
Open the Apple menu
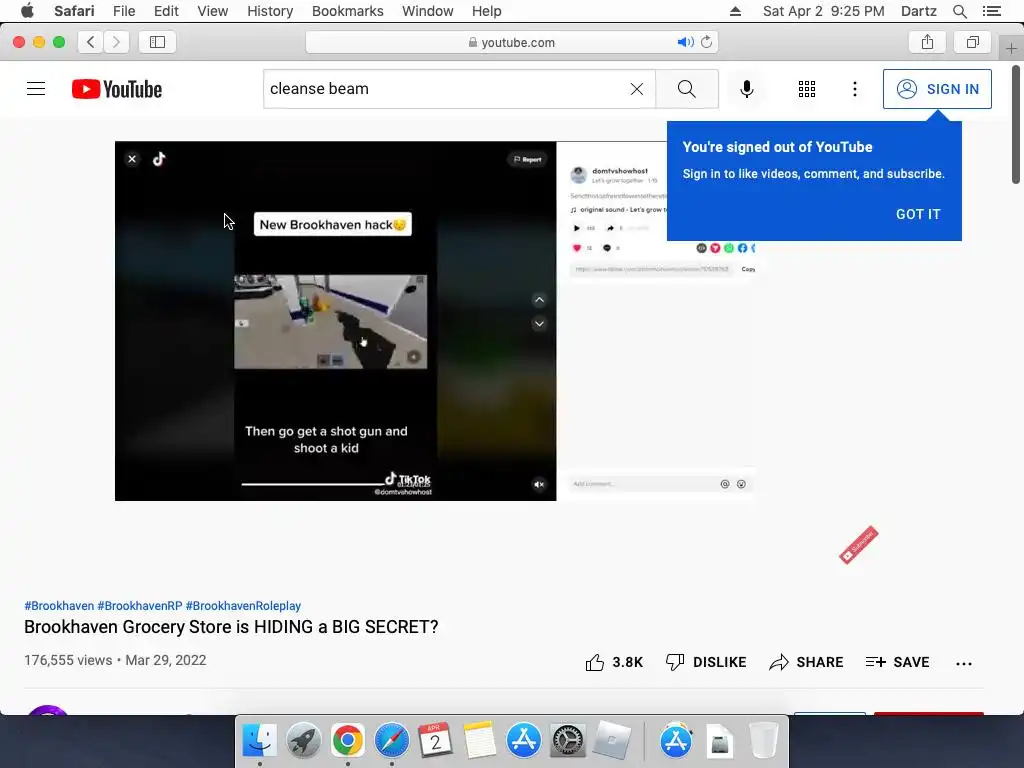pos(27,11)
